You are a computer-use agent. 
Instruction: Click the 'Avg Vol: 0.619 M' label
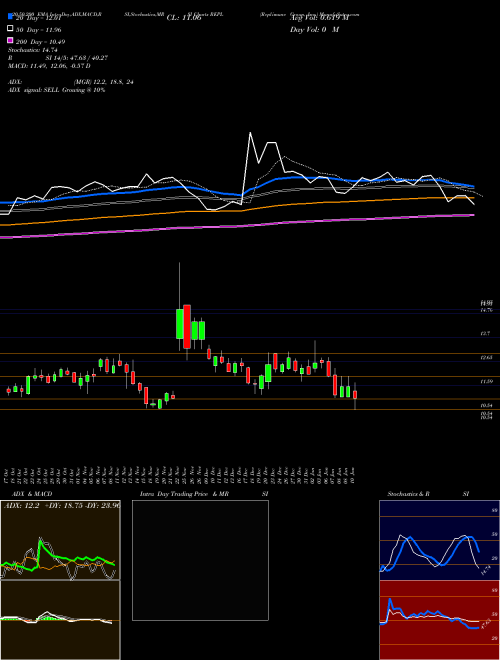click(x=319, y=18)
